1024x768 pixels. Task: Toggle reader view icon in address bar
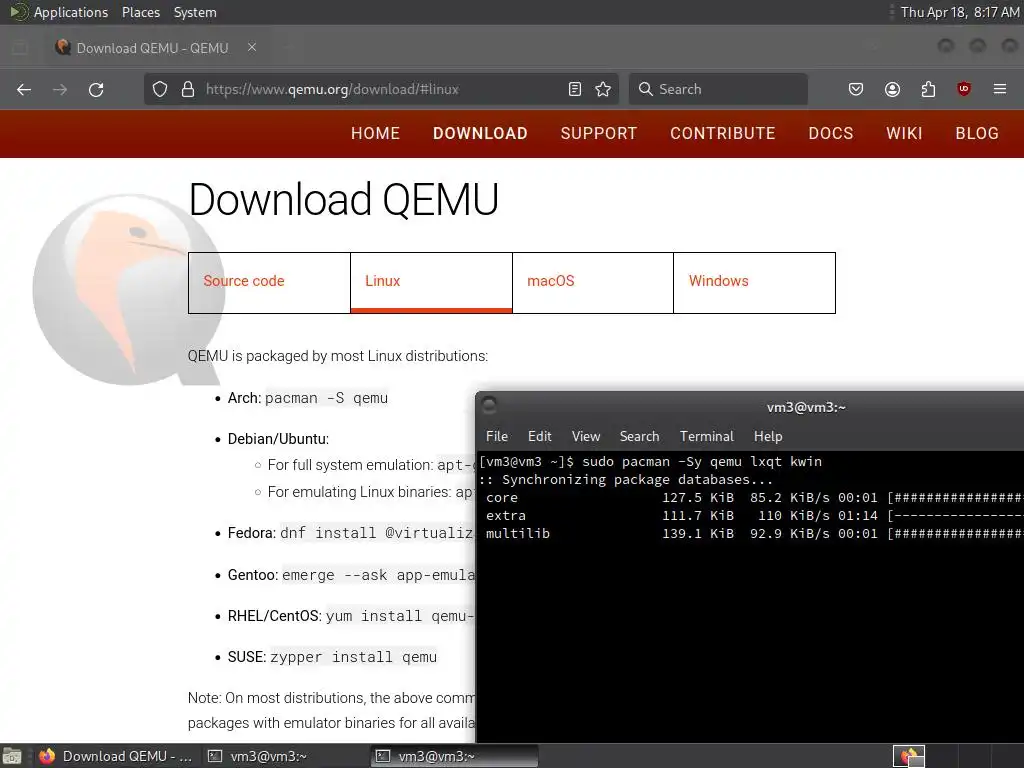point(575,89)
